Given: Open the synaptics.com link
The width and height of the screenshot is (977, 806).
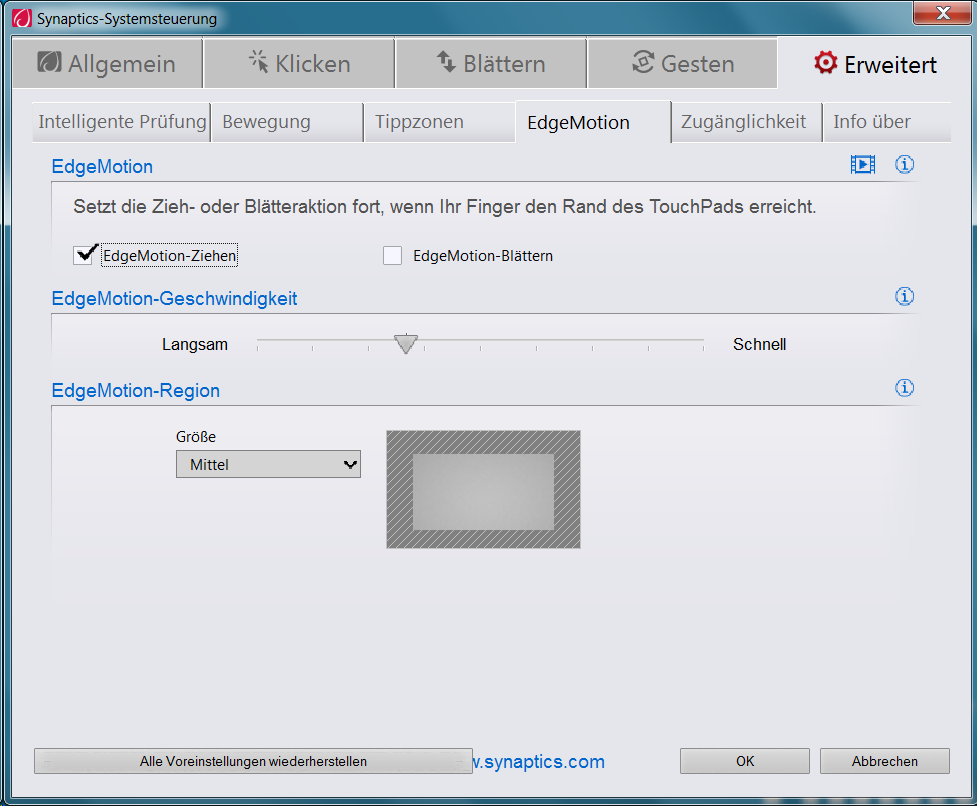Looking at the screenshot, I should click(539, 761).
